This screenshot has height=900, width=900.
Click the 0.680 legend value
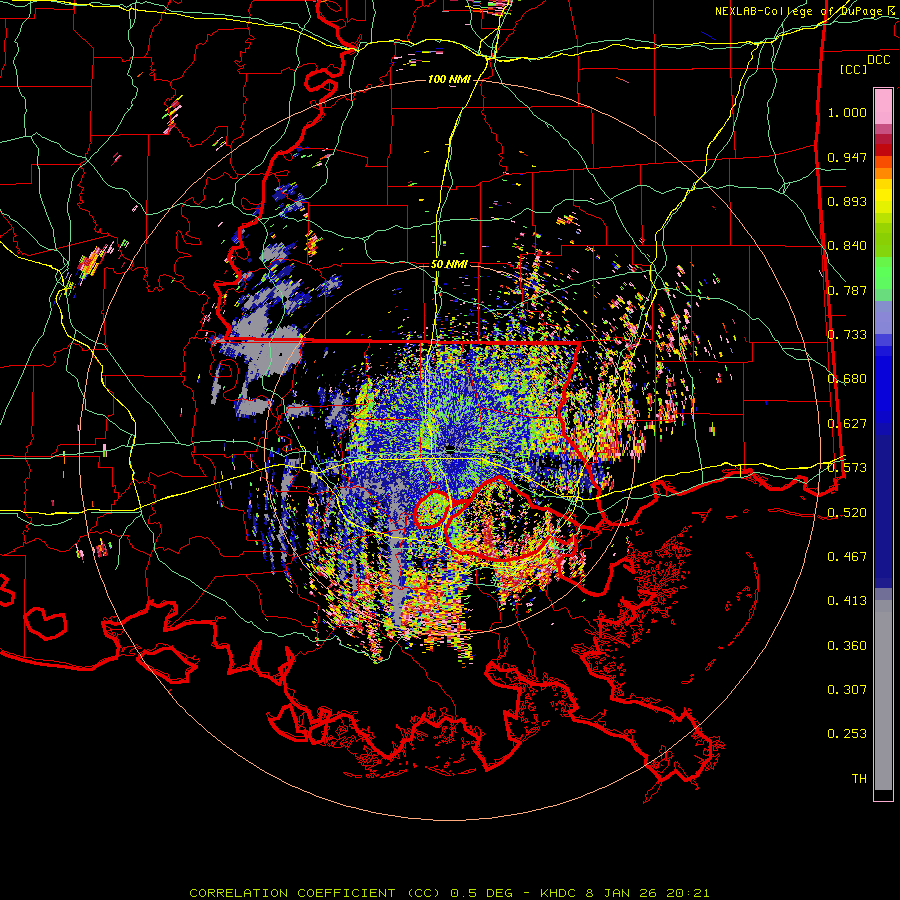[x=847, y=379]
